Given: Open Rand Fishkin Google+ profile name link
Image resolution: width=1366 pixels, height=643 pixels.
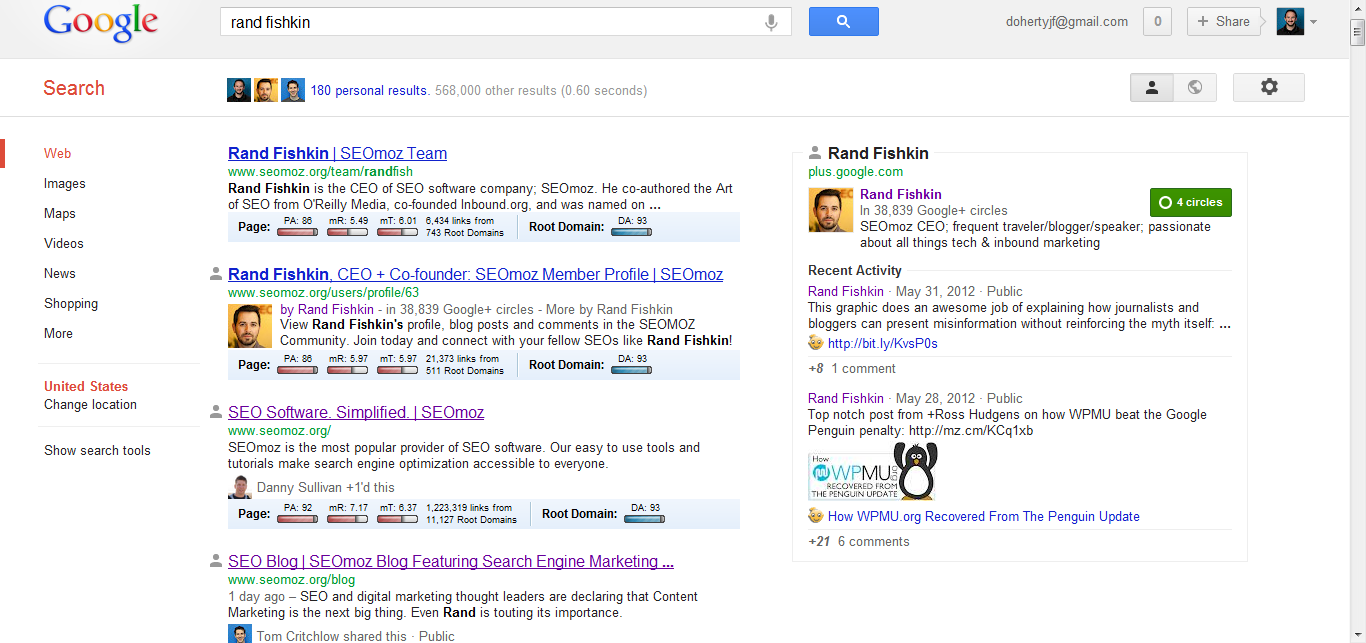Looking at the screenshot, I should [x=901, y=194].
